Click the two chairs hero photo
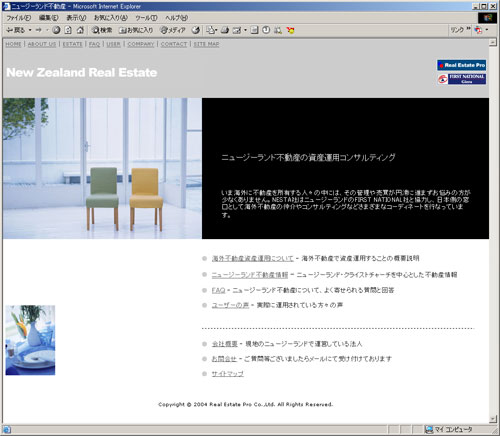Viewport: 500px width, 436px height. click(102, 168)
